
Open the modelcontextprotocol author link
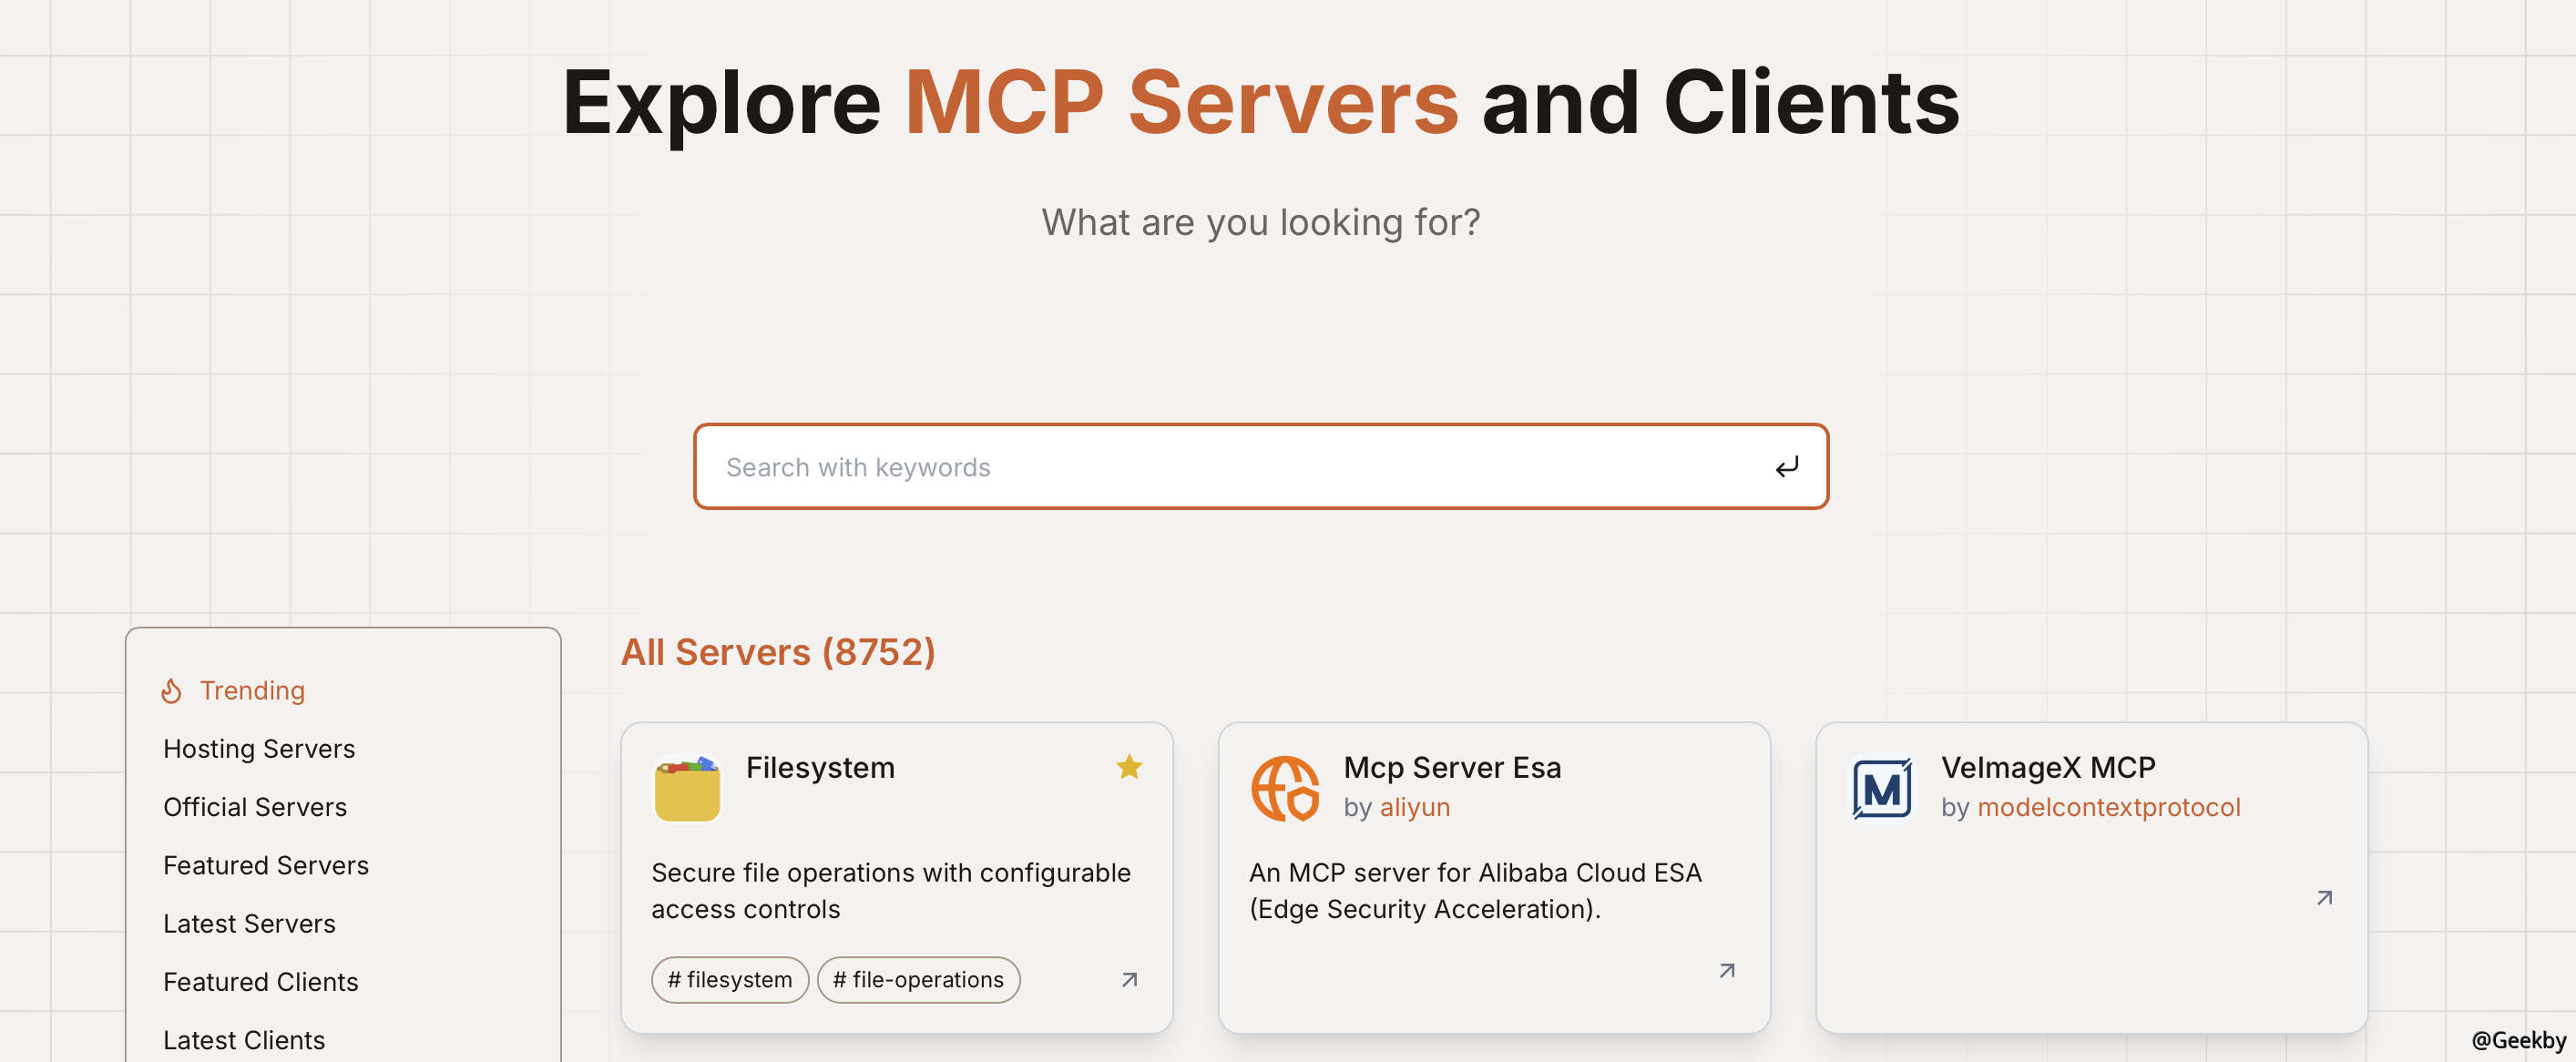pos(2108,807)
